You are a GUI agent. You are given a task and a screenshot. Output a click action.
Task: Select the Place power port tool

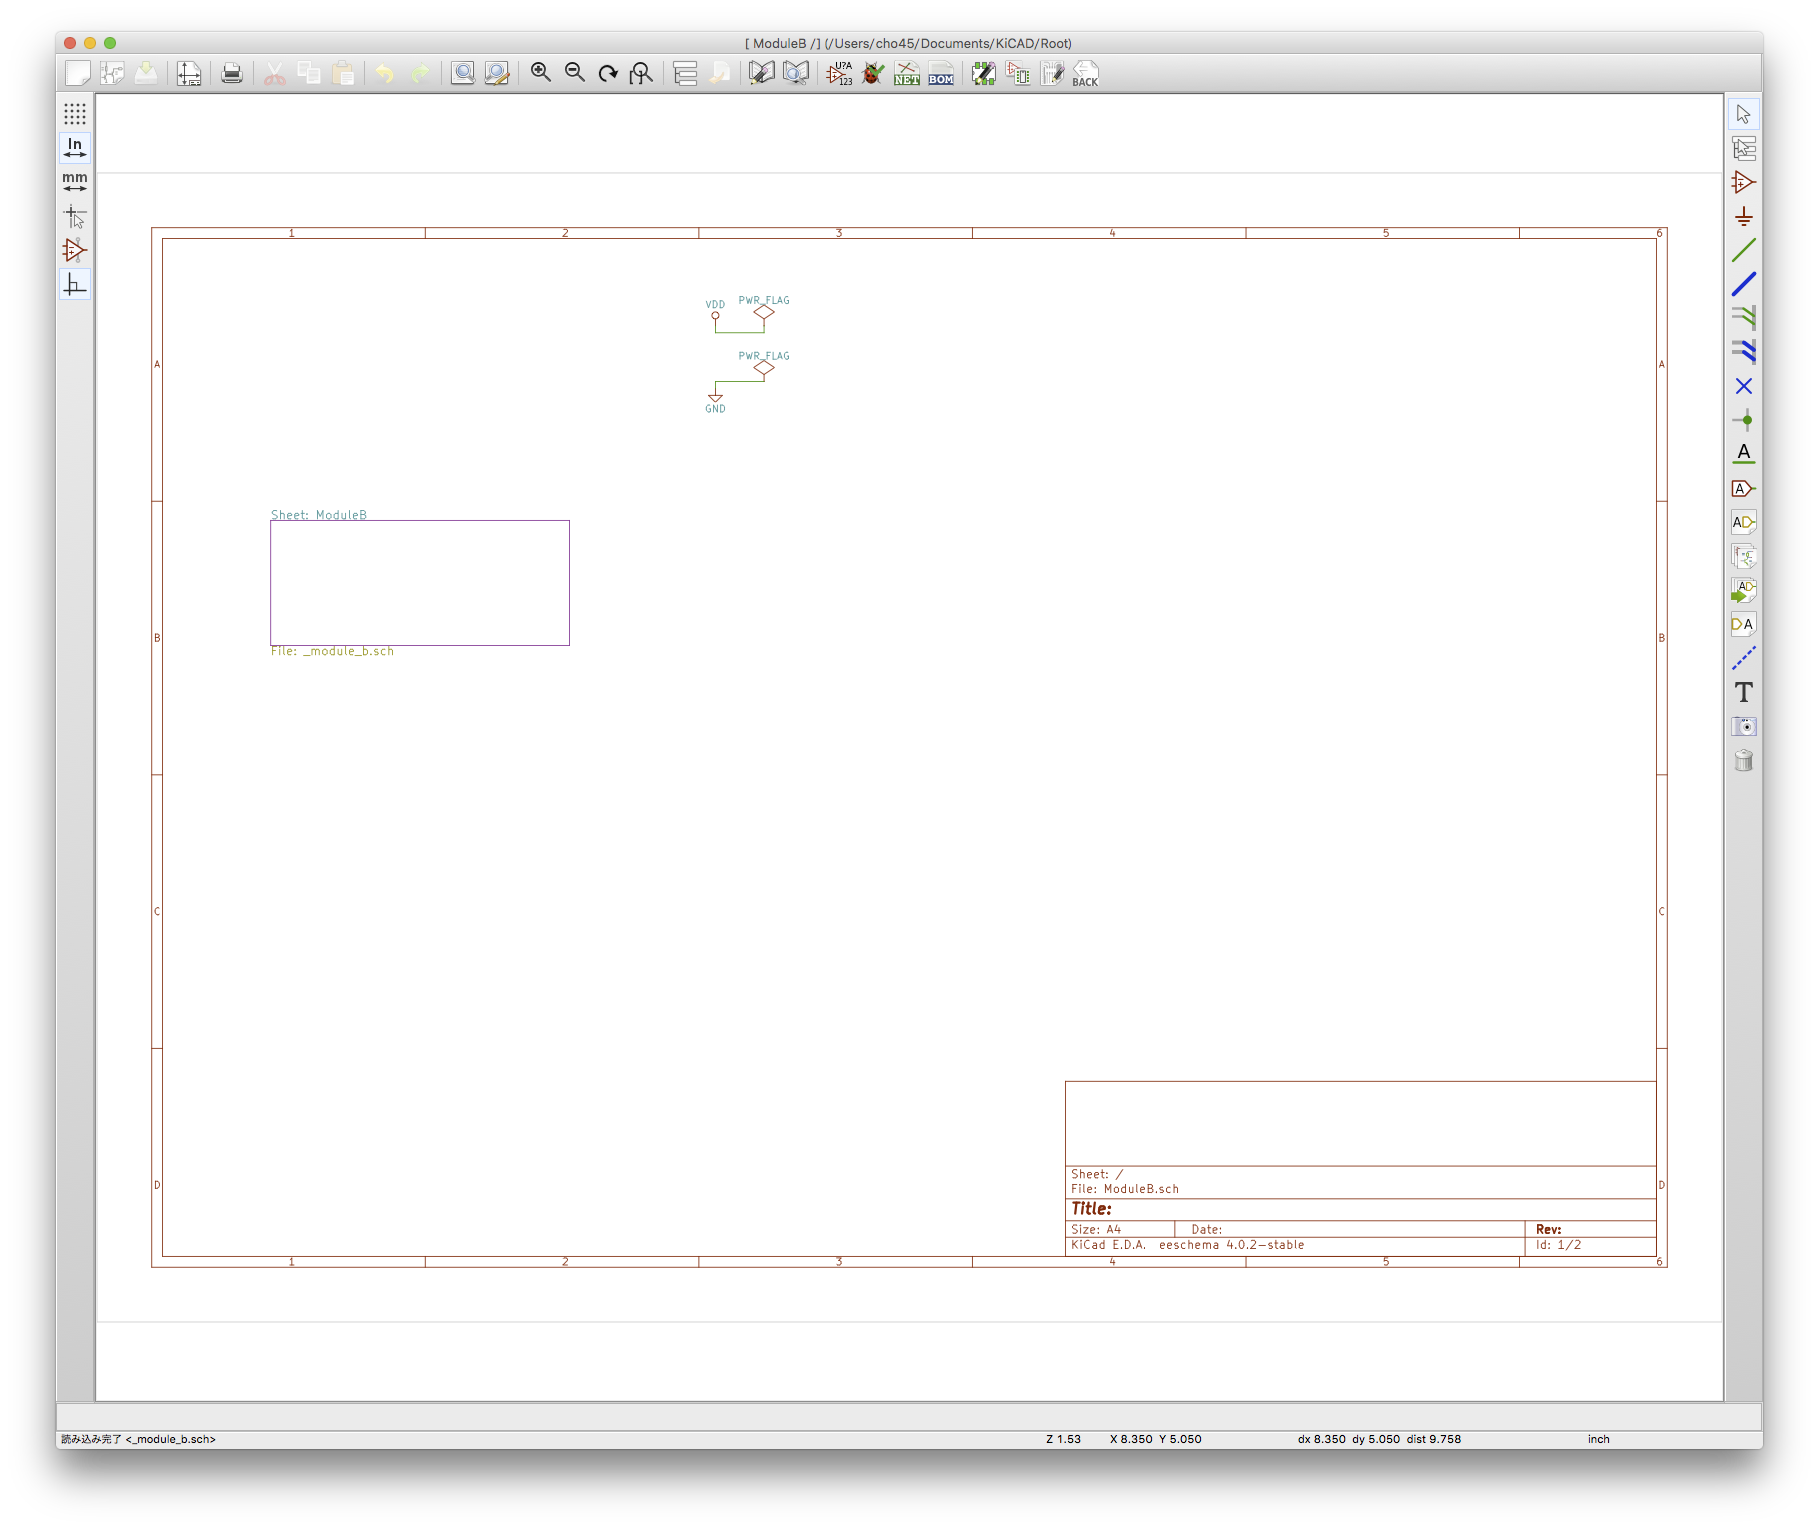(x=1743, y=217)
